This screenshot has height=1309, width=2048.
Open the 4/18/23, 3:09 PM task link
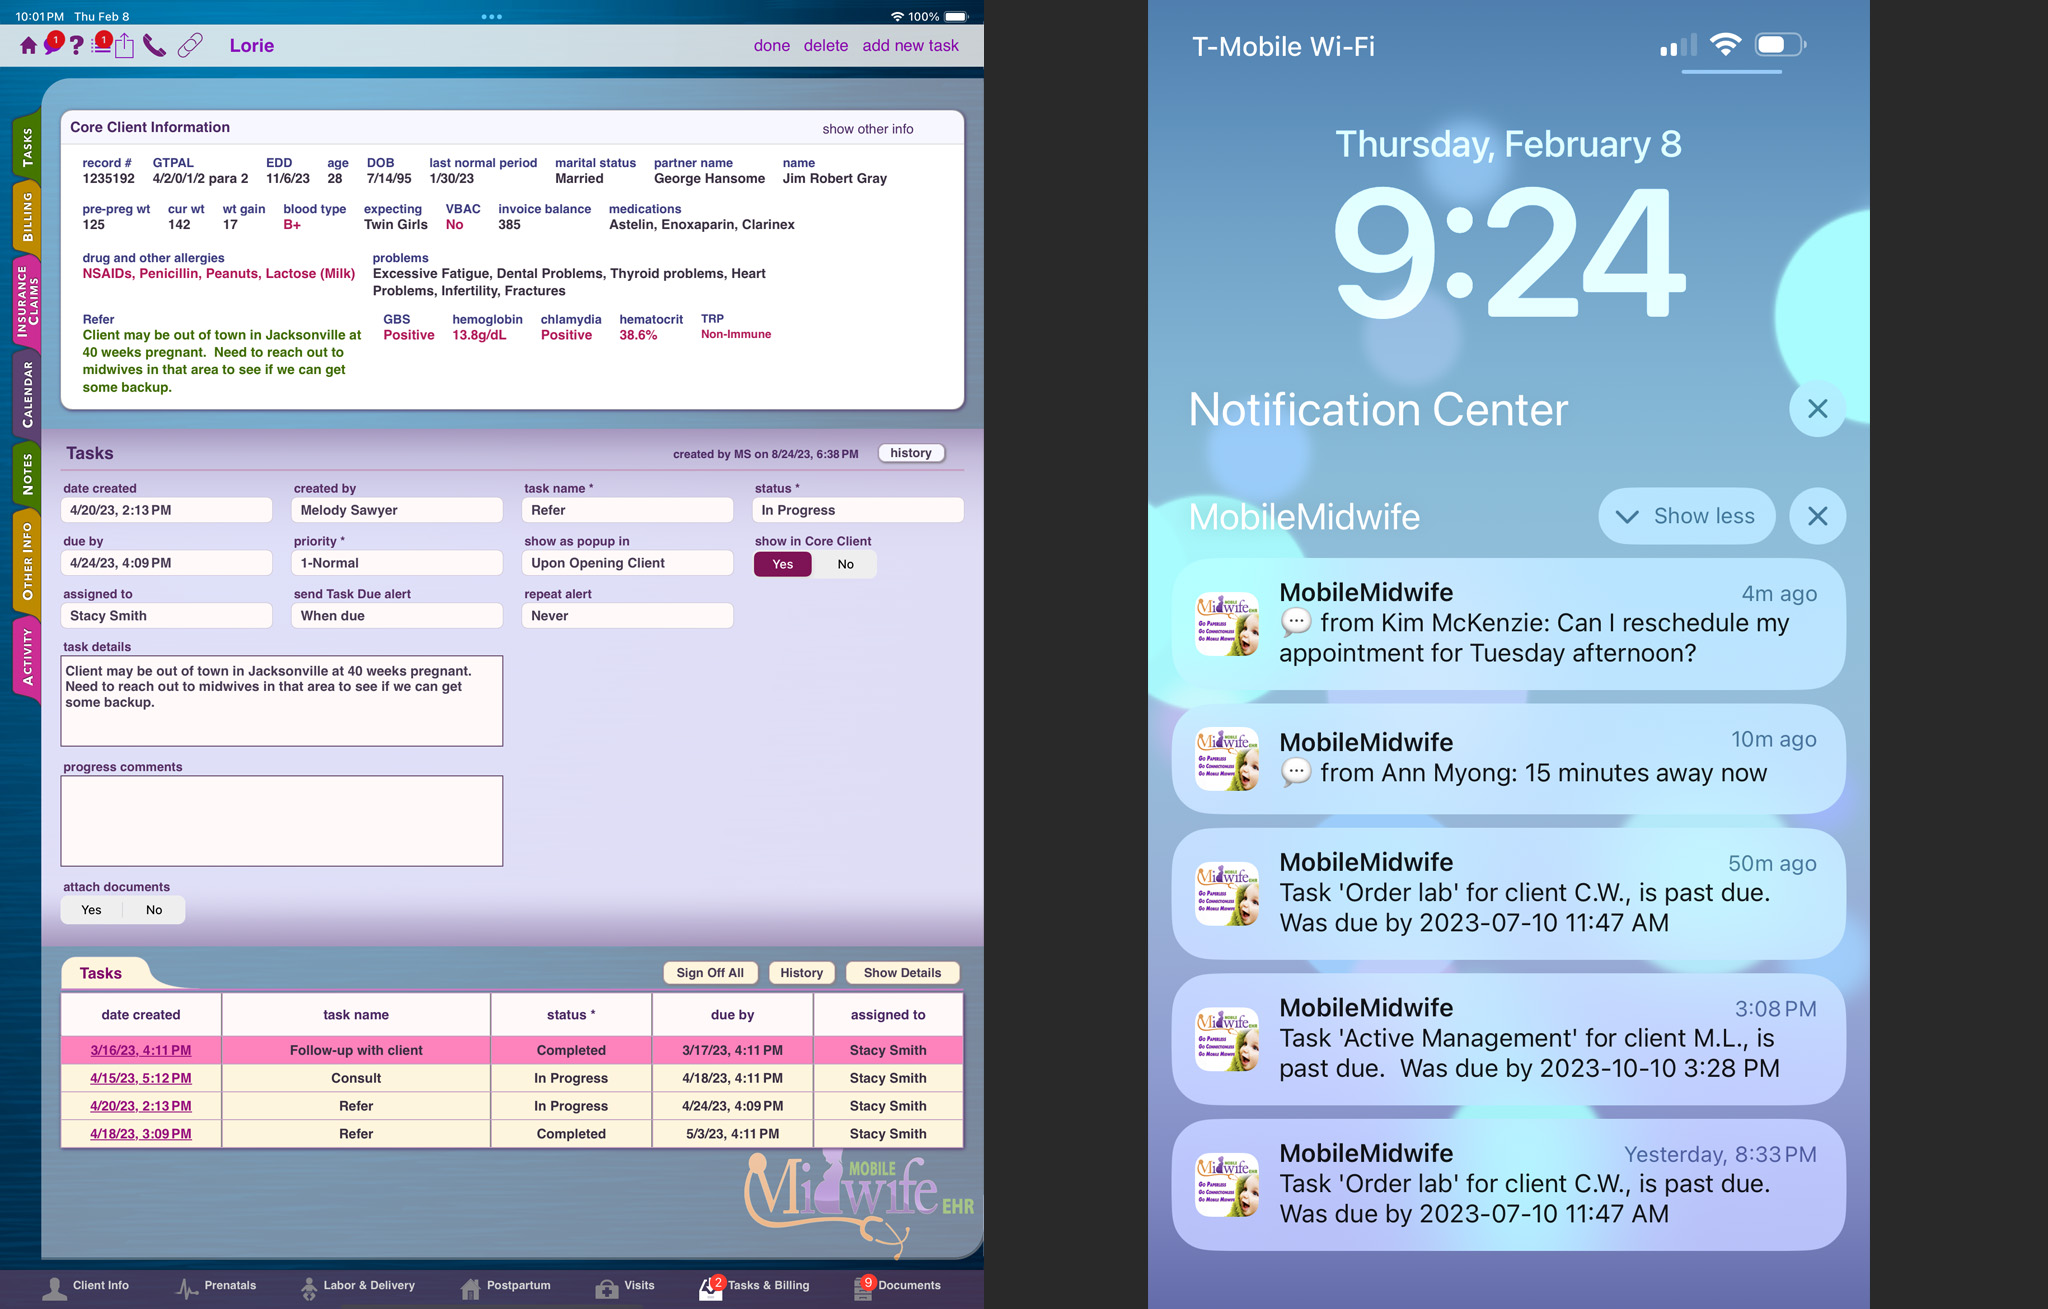click(140, 1134)
